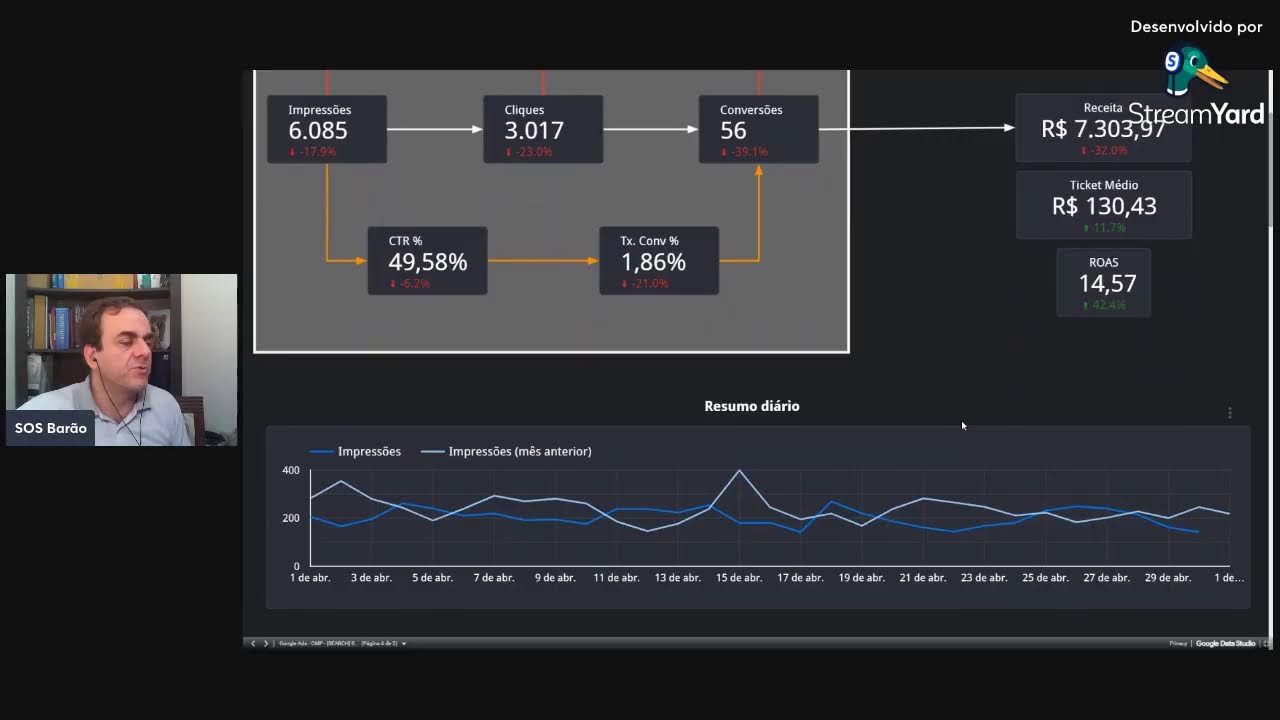The height and width of the screenshot is (720, 1280).
Task: Open the page selector dropdown arrow
Action: pos(404,643)
